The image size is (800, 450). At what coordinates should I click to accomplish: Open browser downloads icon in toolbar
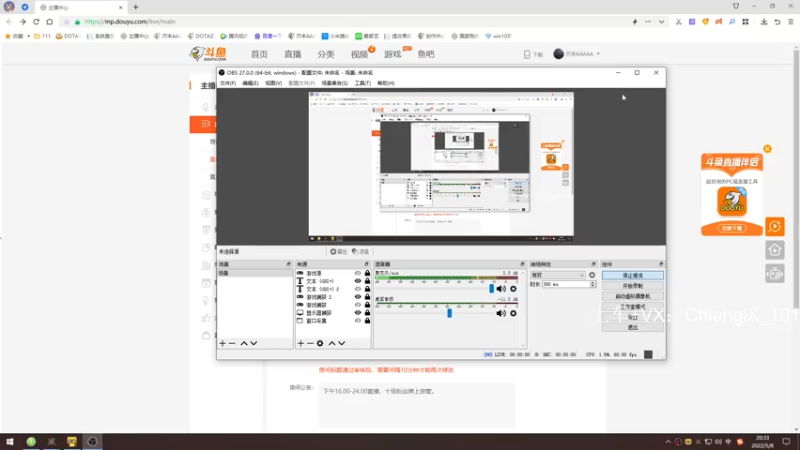point(764,21)
